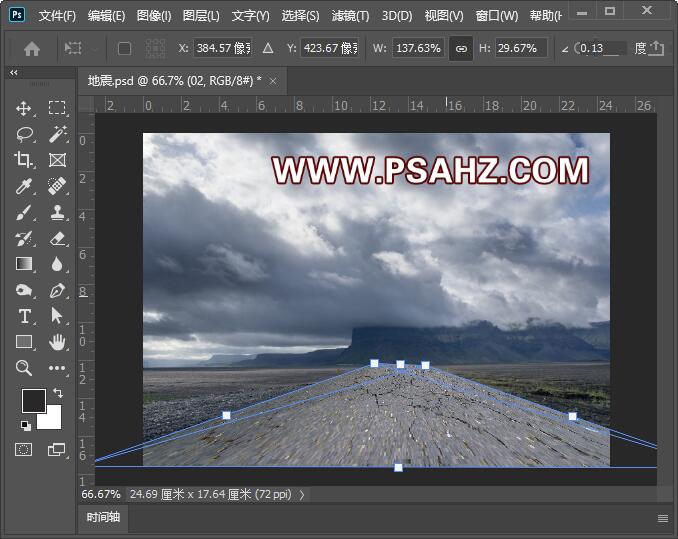The width and height of the screenshot is (678, 539).
Task: Select the Gradient tool
Action: pos(23,264)
